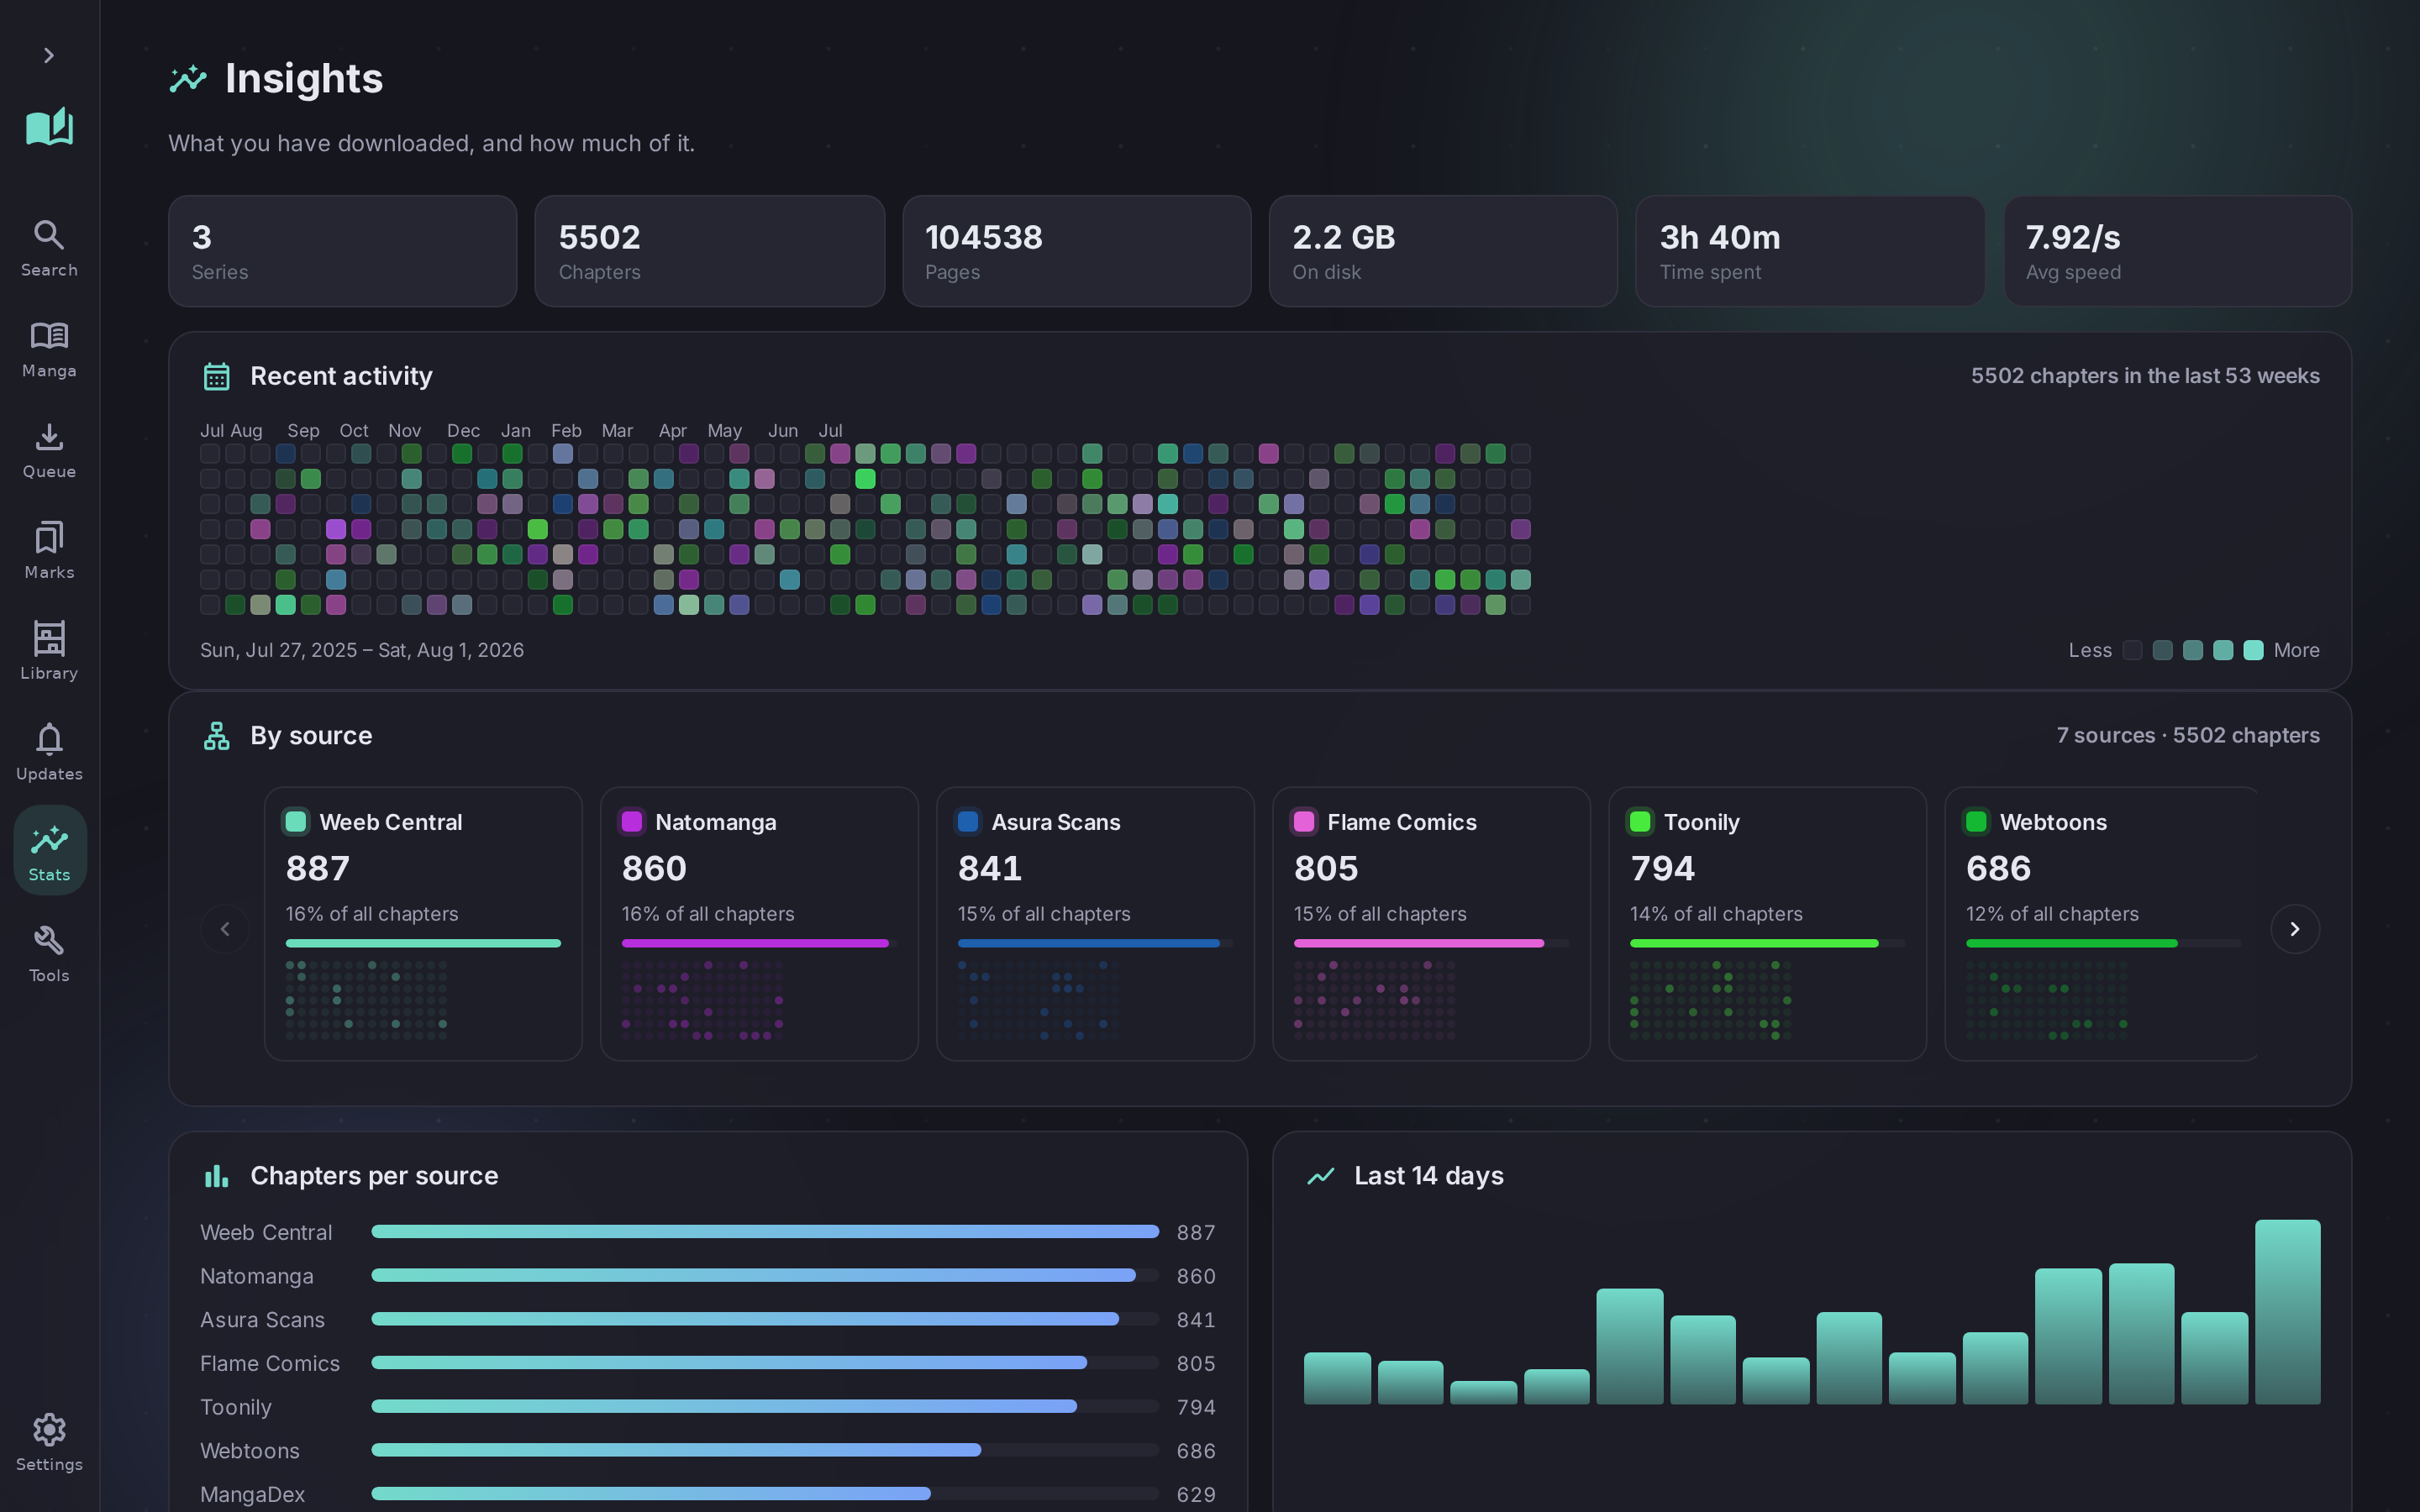2420x1512 pixels.
Task: Open the download Queue icon
Action: click(49, 436)
